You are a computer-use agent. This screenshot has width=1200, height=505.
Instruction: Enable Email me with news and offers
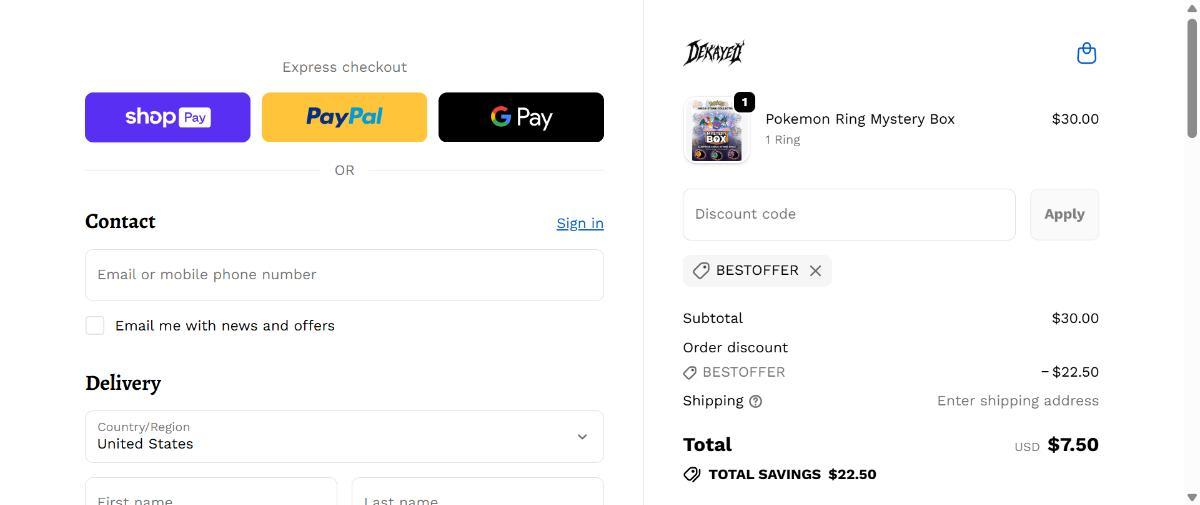pos(95,325)
